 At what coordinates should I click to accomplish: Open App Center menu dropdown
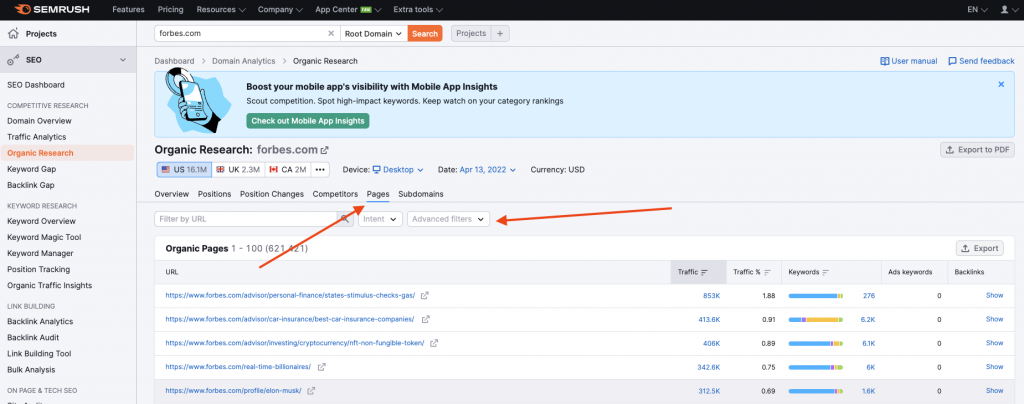[x=349, y=10]
